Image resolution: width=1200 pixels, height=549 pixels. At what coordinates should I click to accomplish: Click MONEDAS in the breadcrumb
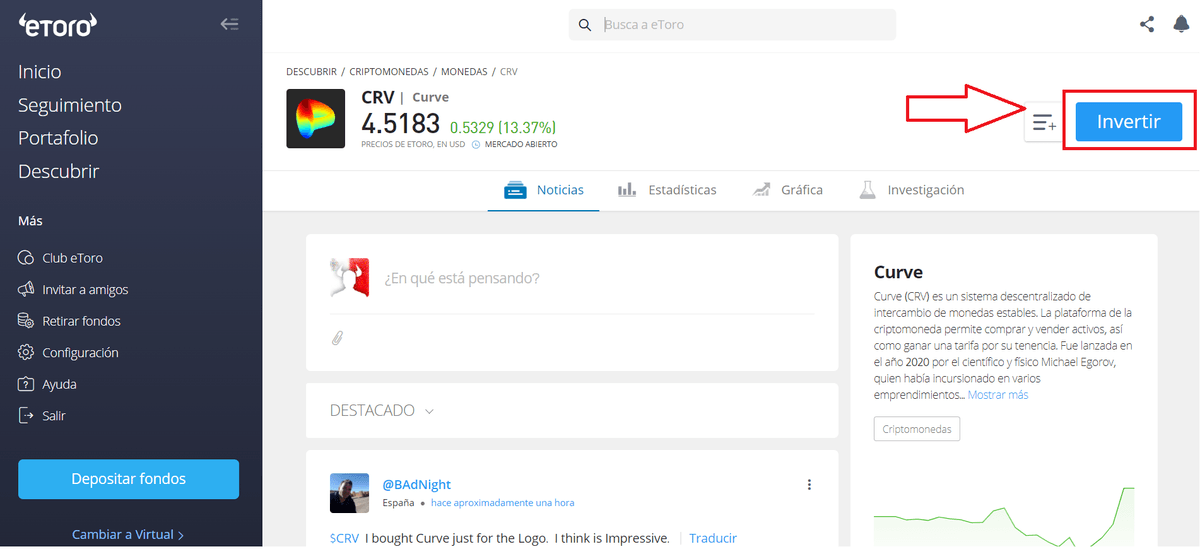point(465,72)
